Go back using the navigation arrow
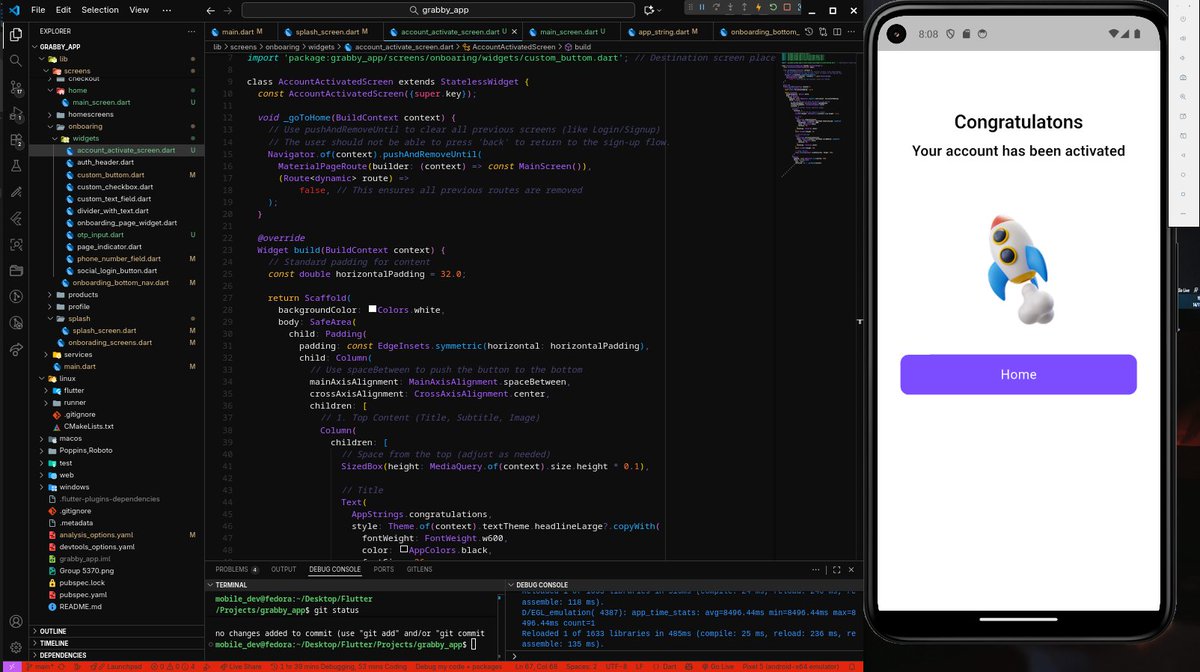Screen dimensions: 1200x672 pyautogui.click(x=209, y=10)
